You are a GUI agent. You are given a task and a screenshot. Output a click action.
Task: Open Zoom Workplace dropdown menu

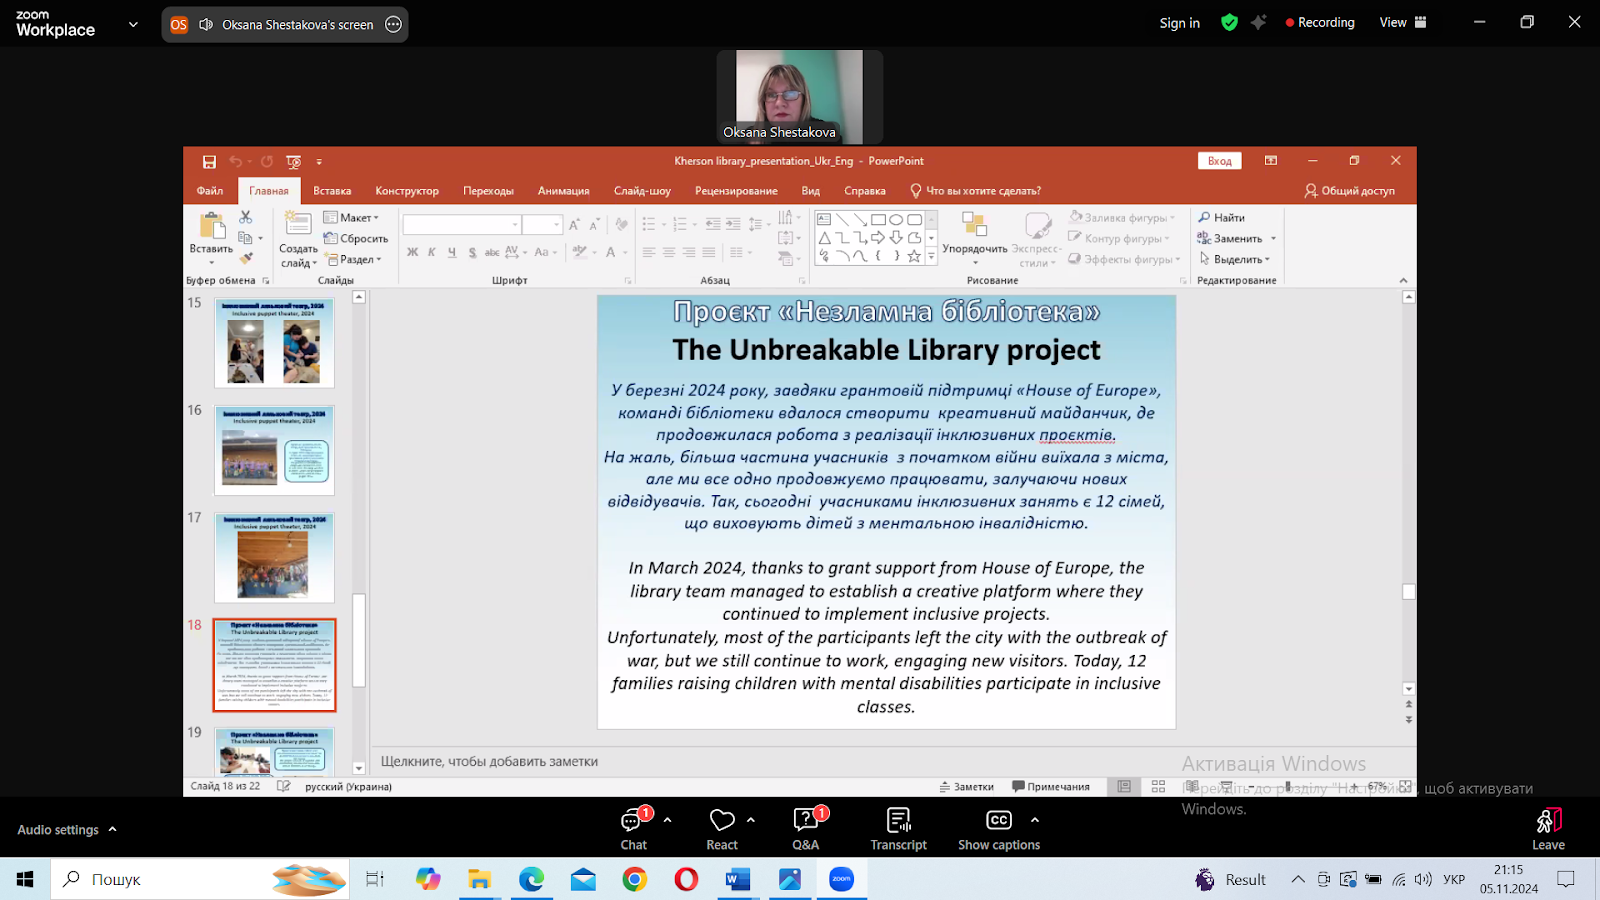pos(133,24)
